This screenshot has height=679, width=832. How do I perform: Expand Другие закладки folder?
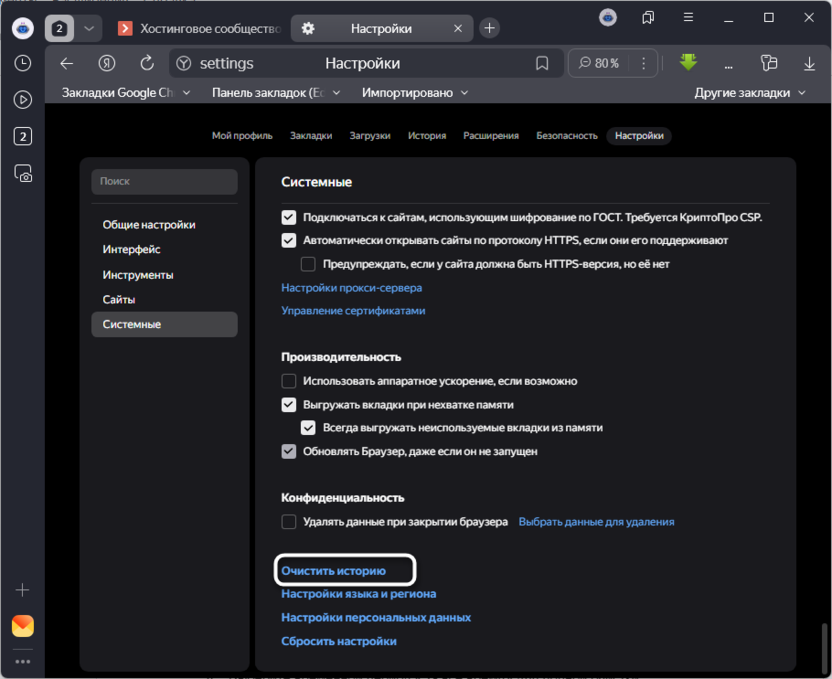pos(750,93)
